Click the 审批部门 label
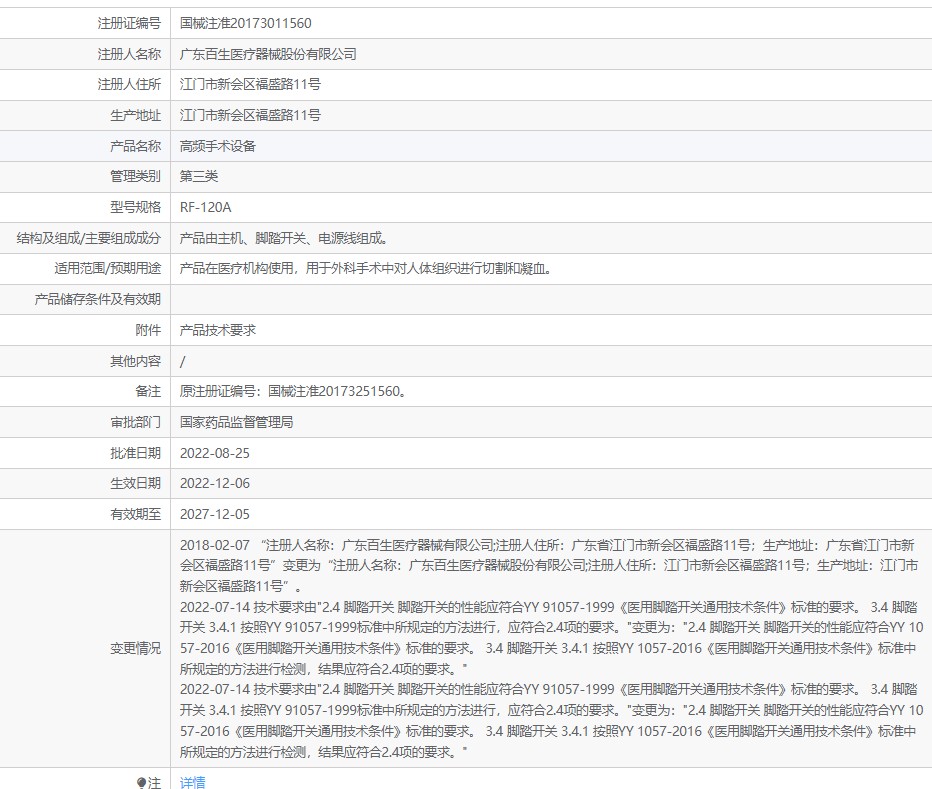Screen dimensions: 932x789 [x=136, y=423]
